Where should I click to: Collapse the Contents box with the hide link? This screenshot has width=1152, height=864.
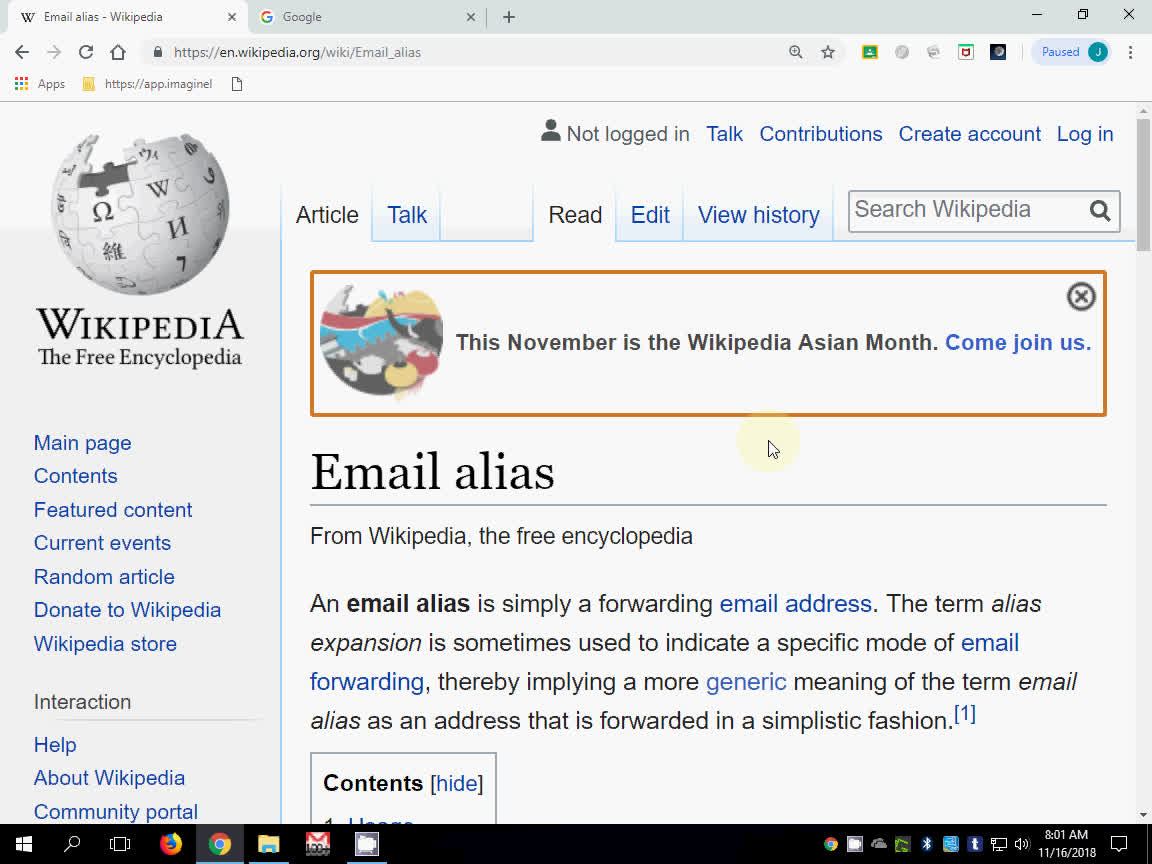point(457,783)
